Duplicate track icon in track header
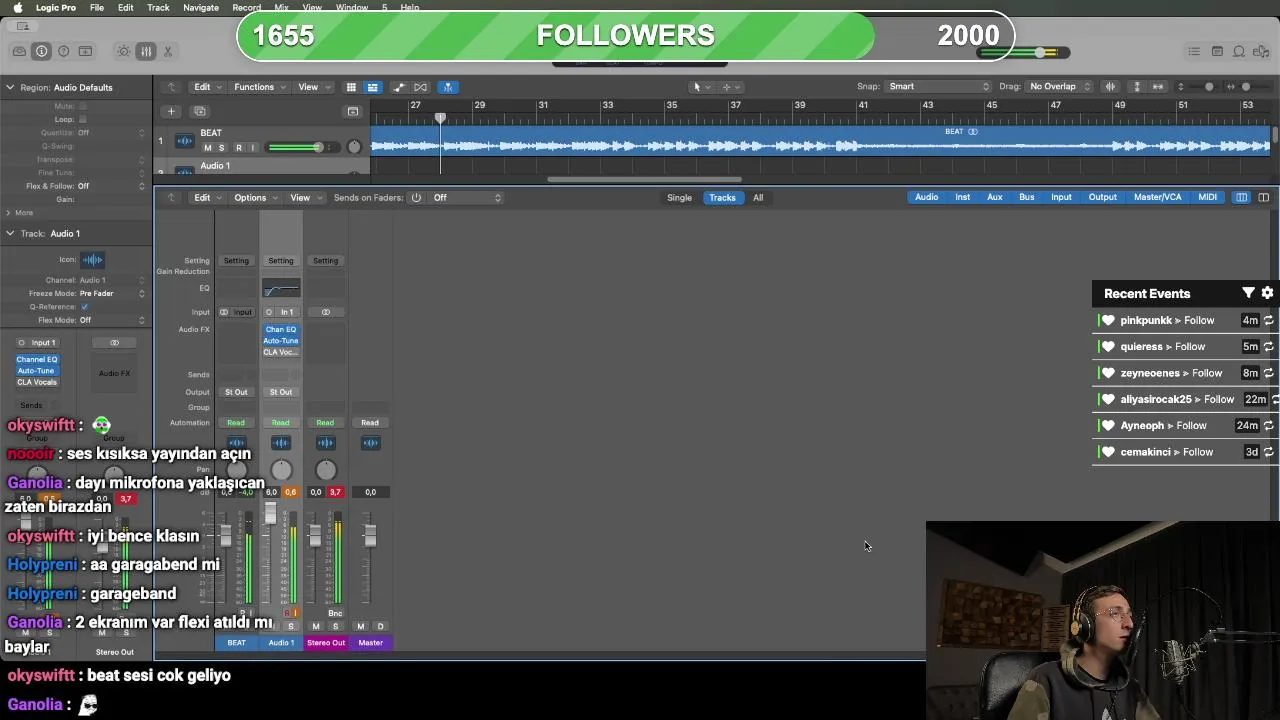Image resolution: width=1280 pixels, height=720 pixels. [200, 111]
